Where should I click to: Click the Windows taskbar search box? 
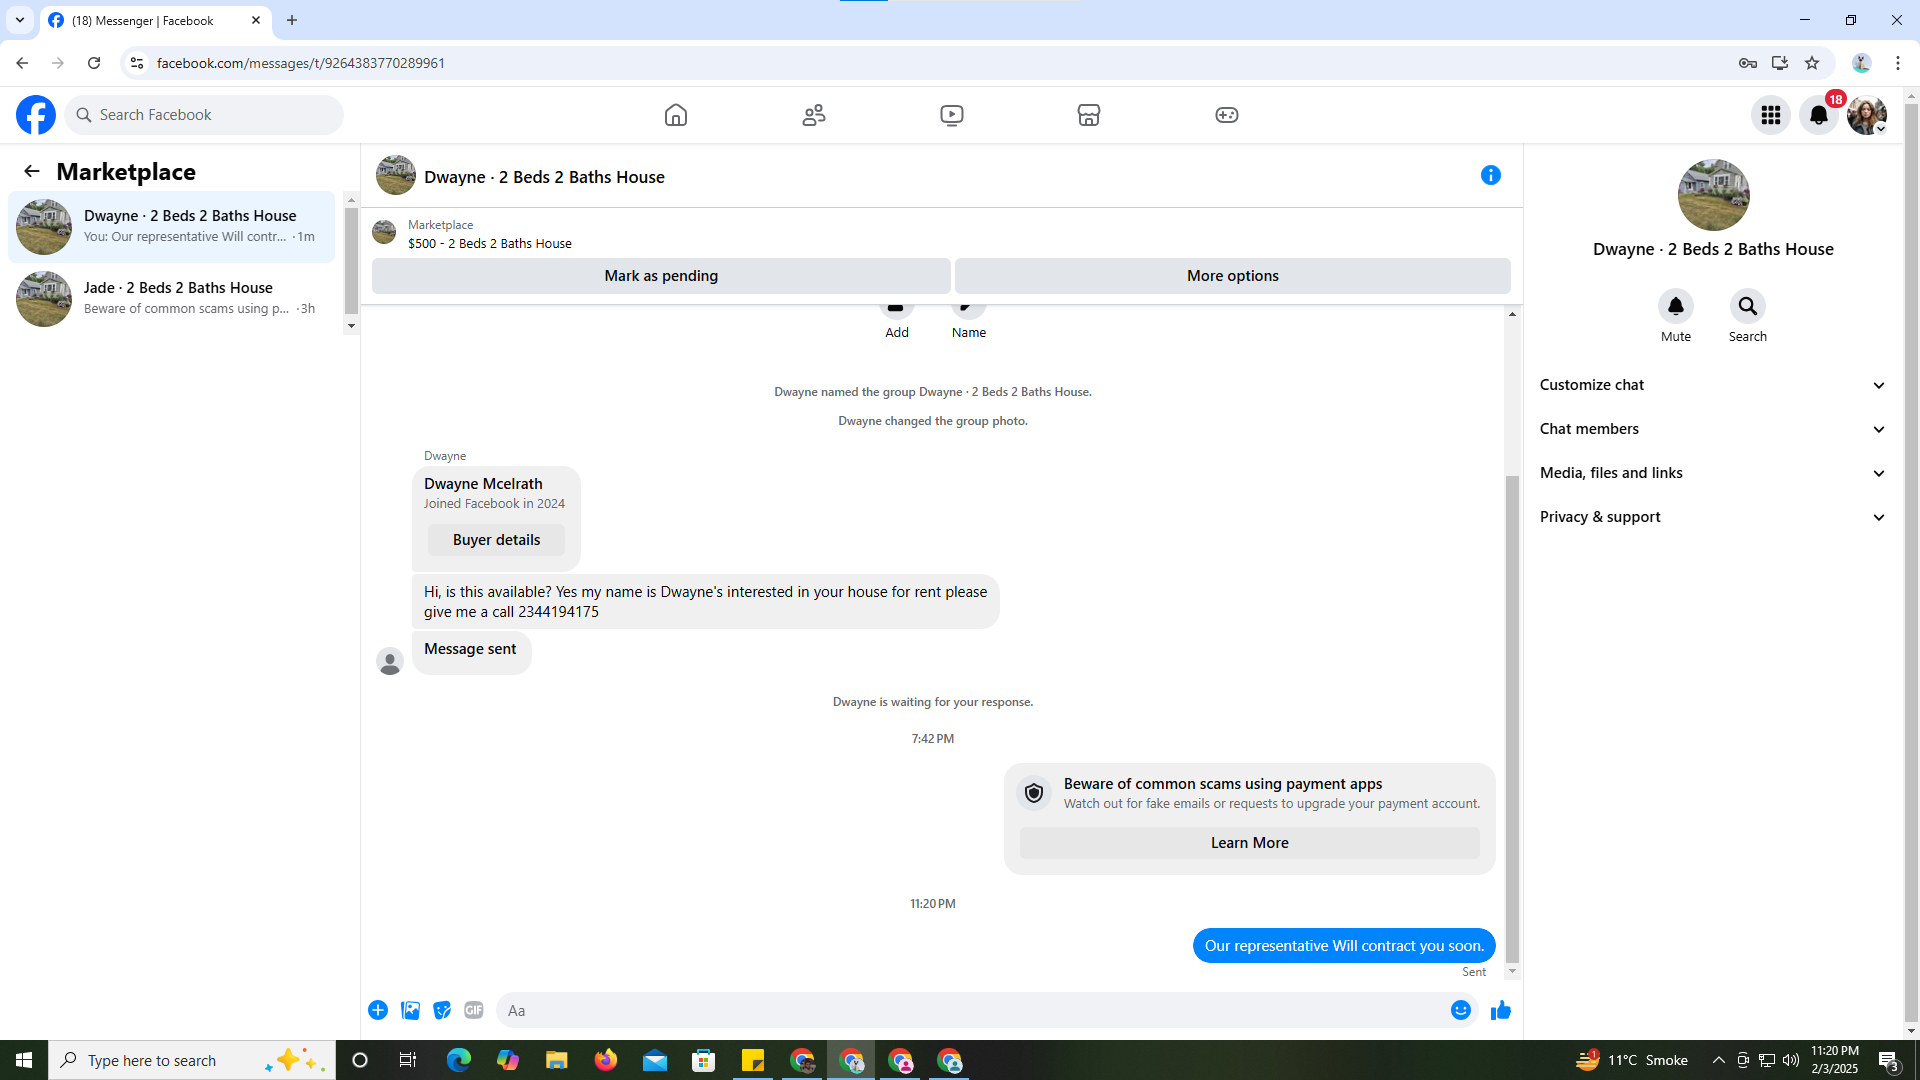(x=192, y=1060)
